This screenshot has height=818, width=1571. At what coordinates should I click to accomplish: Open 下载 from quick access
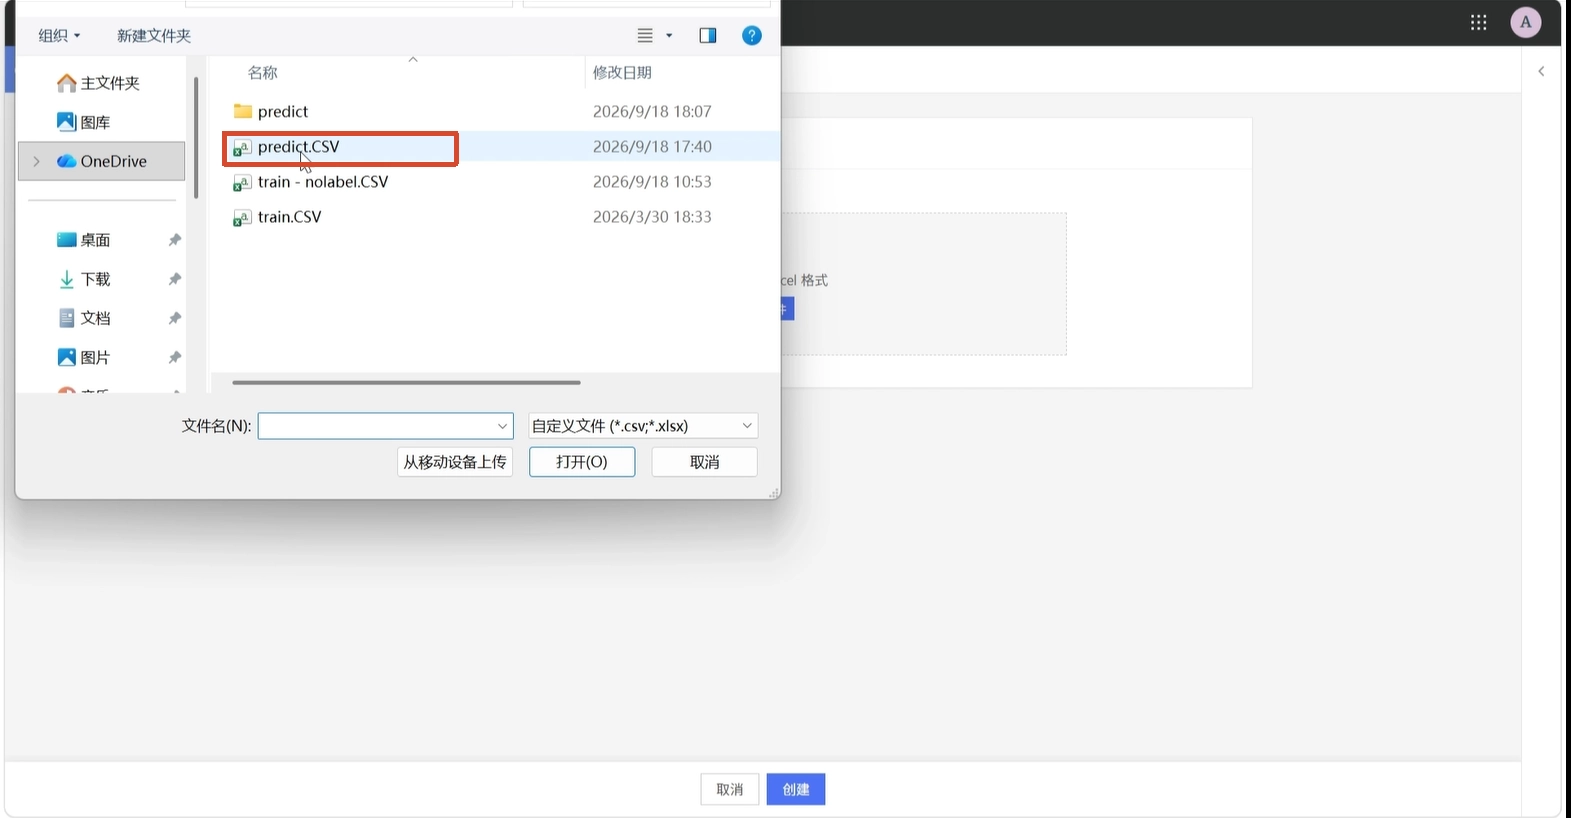click(x=84, y=279)
